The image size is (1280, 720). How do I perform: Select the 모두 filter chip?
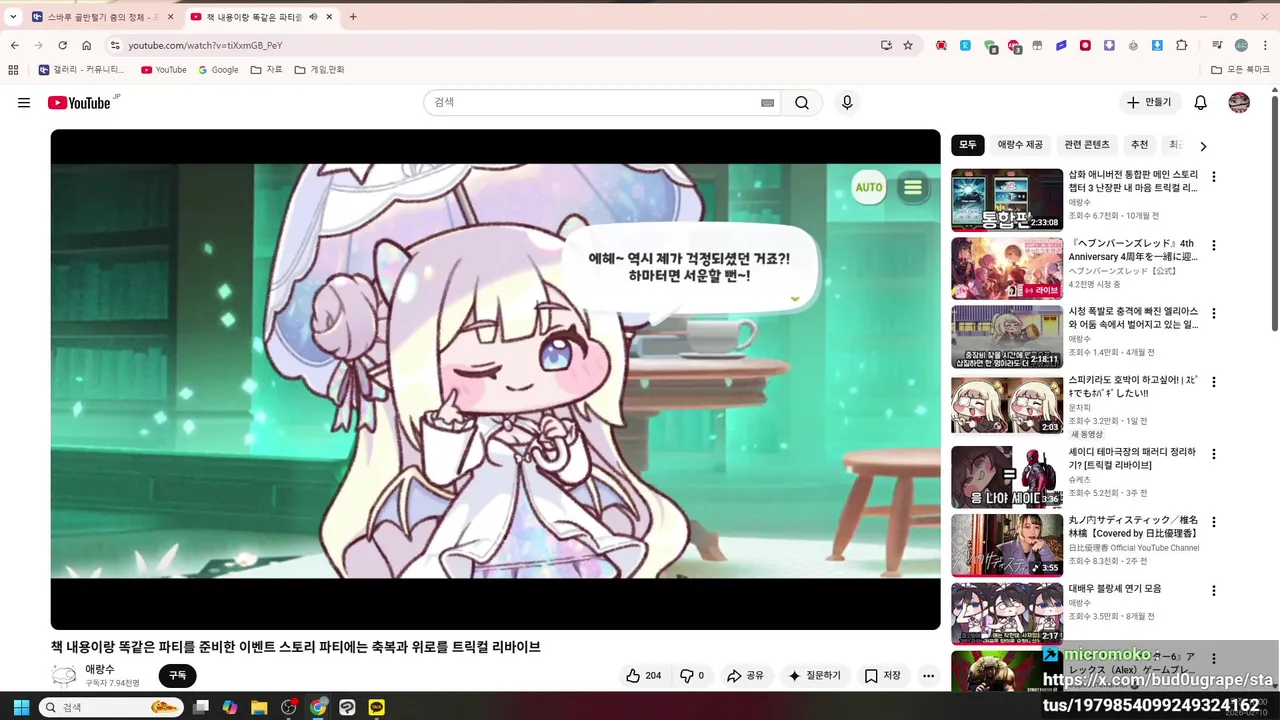point(968,145)
